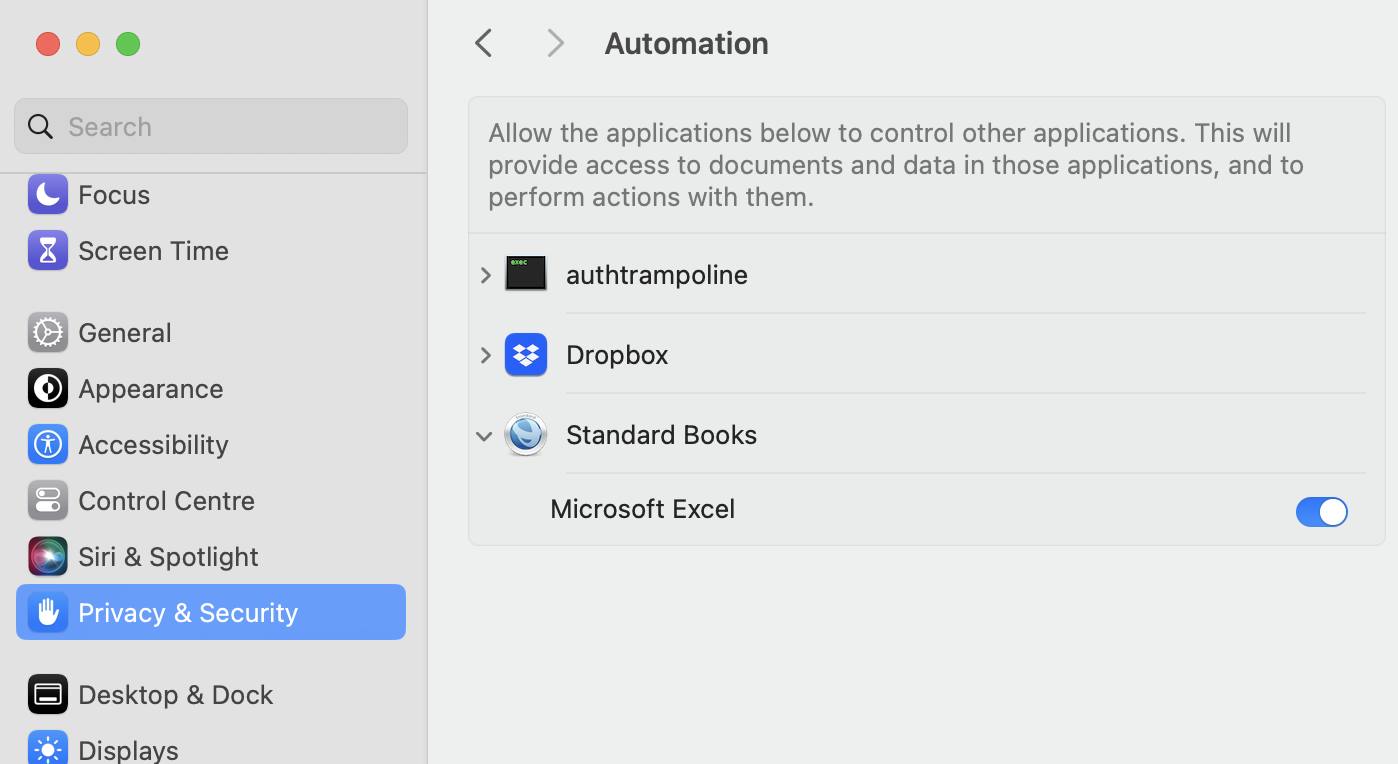This screenshot has width=1398, height=764.
Task: Expand the authtrampoline row
Action: click(485, 274)
